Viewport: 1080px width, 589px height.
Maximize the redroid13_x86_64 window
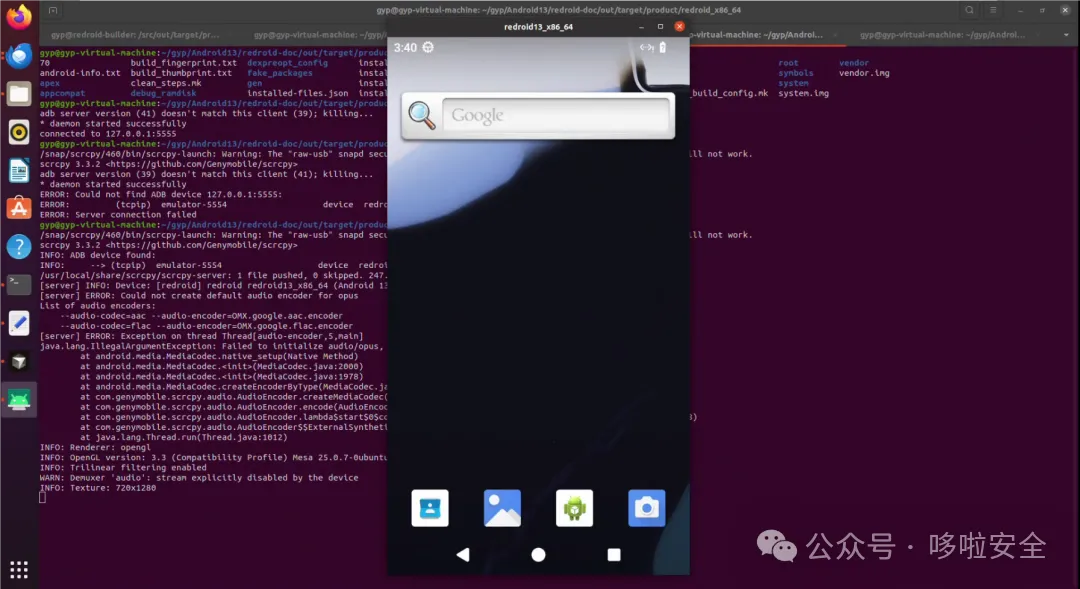660,26
